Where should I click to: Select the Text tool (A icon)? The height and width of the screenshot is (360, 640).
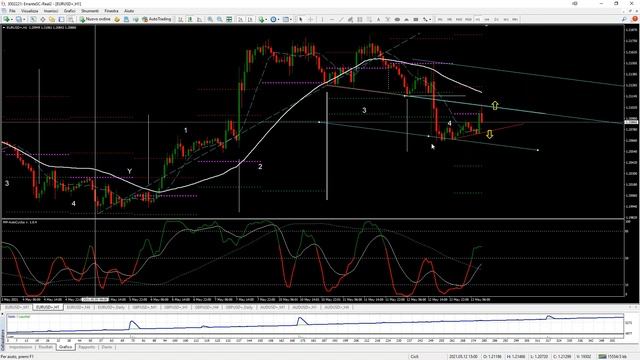378,19
